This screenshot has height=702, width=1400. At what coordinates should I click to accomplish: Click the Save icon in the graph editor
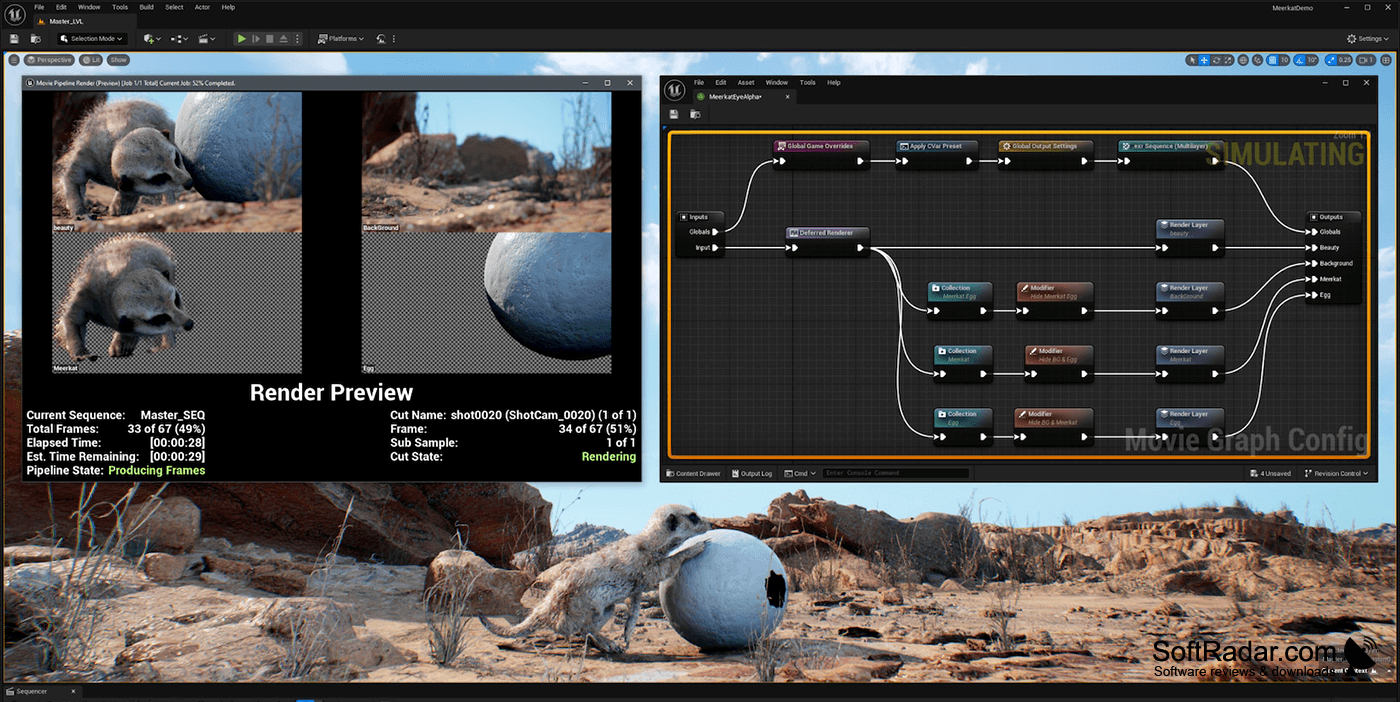pyautogui.click(x=674, y=114)
